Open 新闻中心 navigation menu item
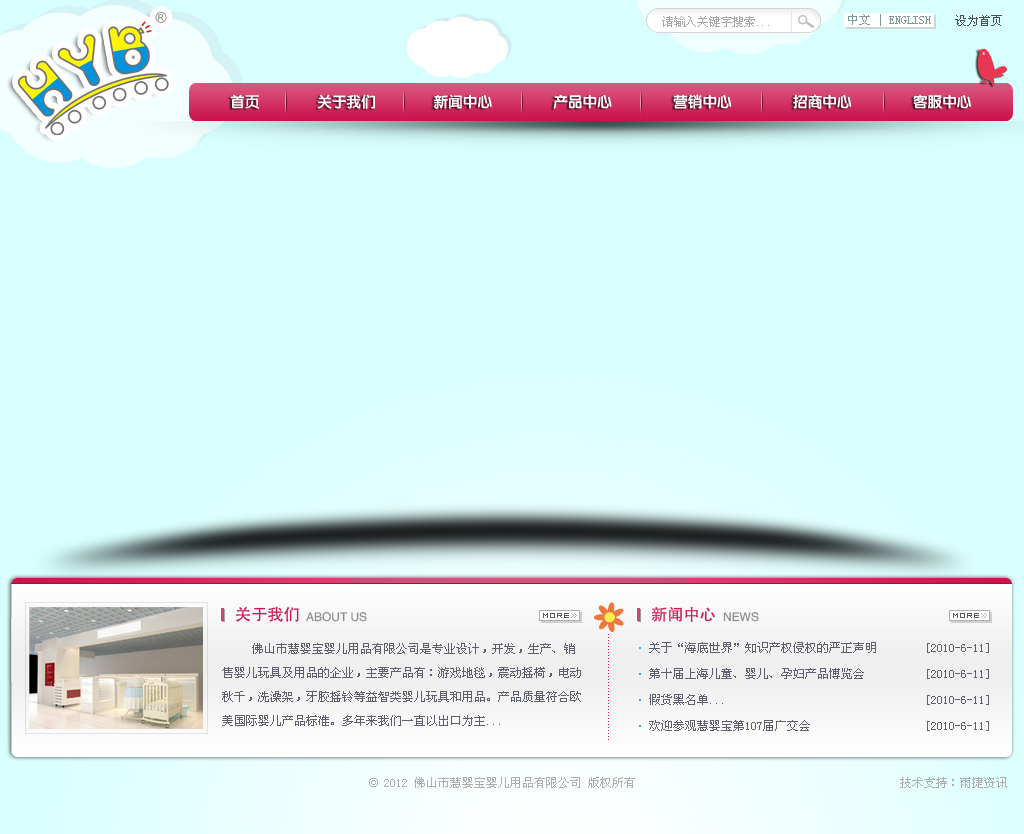 click(x=462, y=102)
